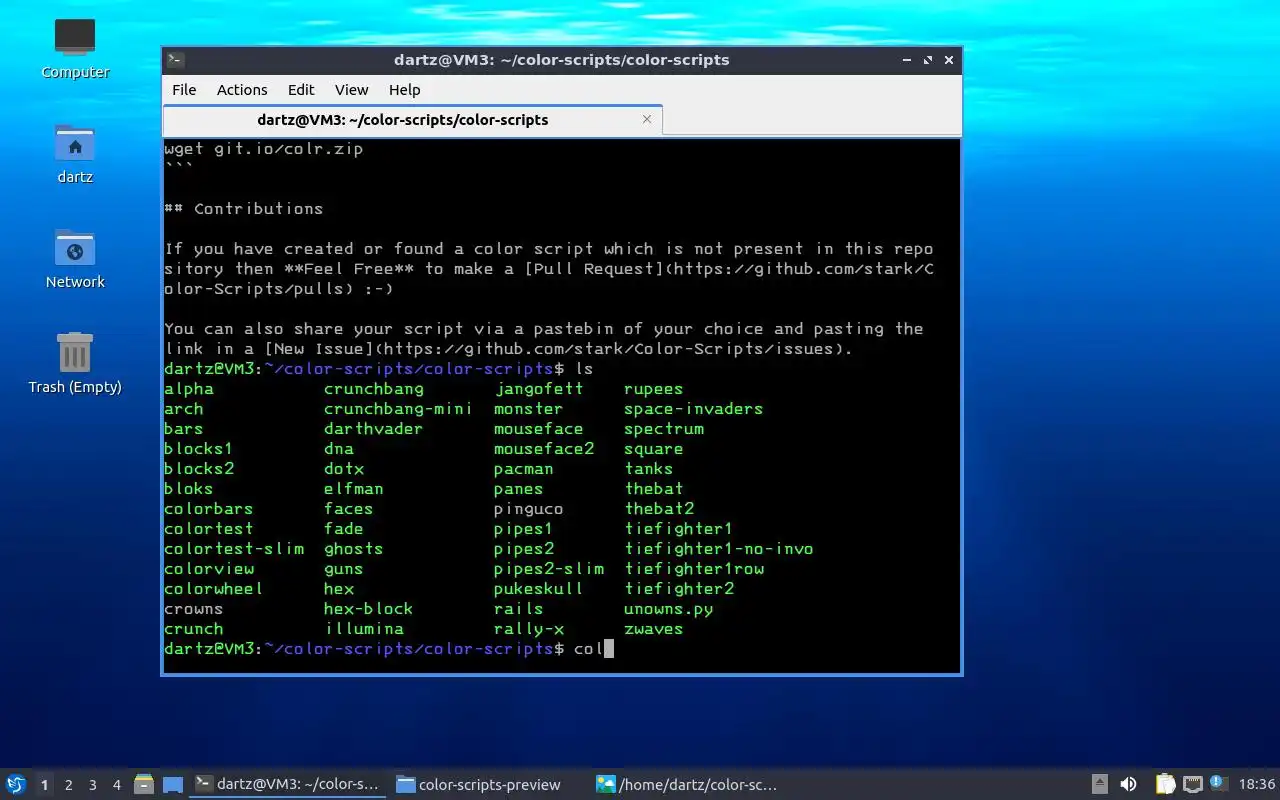Activate terminal window in taskbar
1280x800 pixels.
pos(288,784)
